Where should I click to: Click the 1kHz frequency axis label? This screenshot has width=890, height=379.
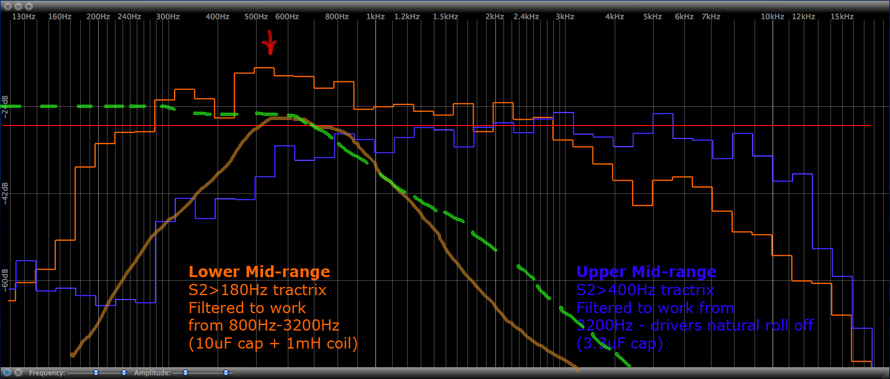(x=375, y=16)
